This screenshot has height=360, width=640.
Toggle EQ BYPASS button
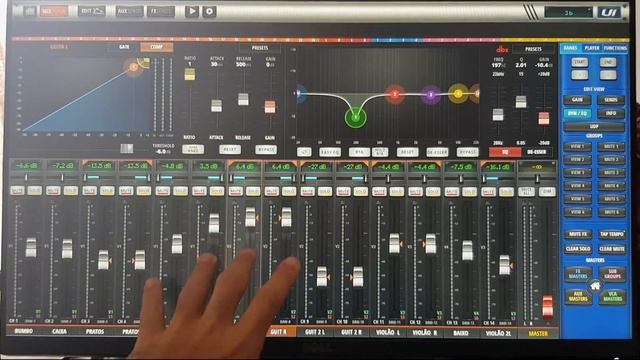[x=467, y=152]
